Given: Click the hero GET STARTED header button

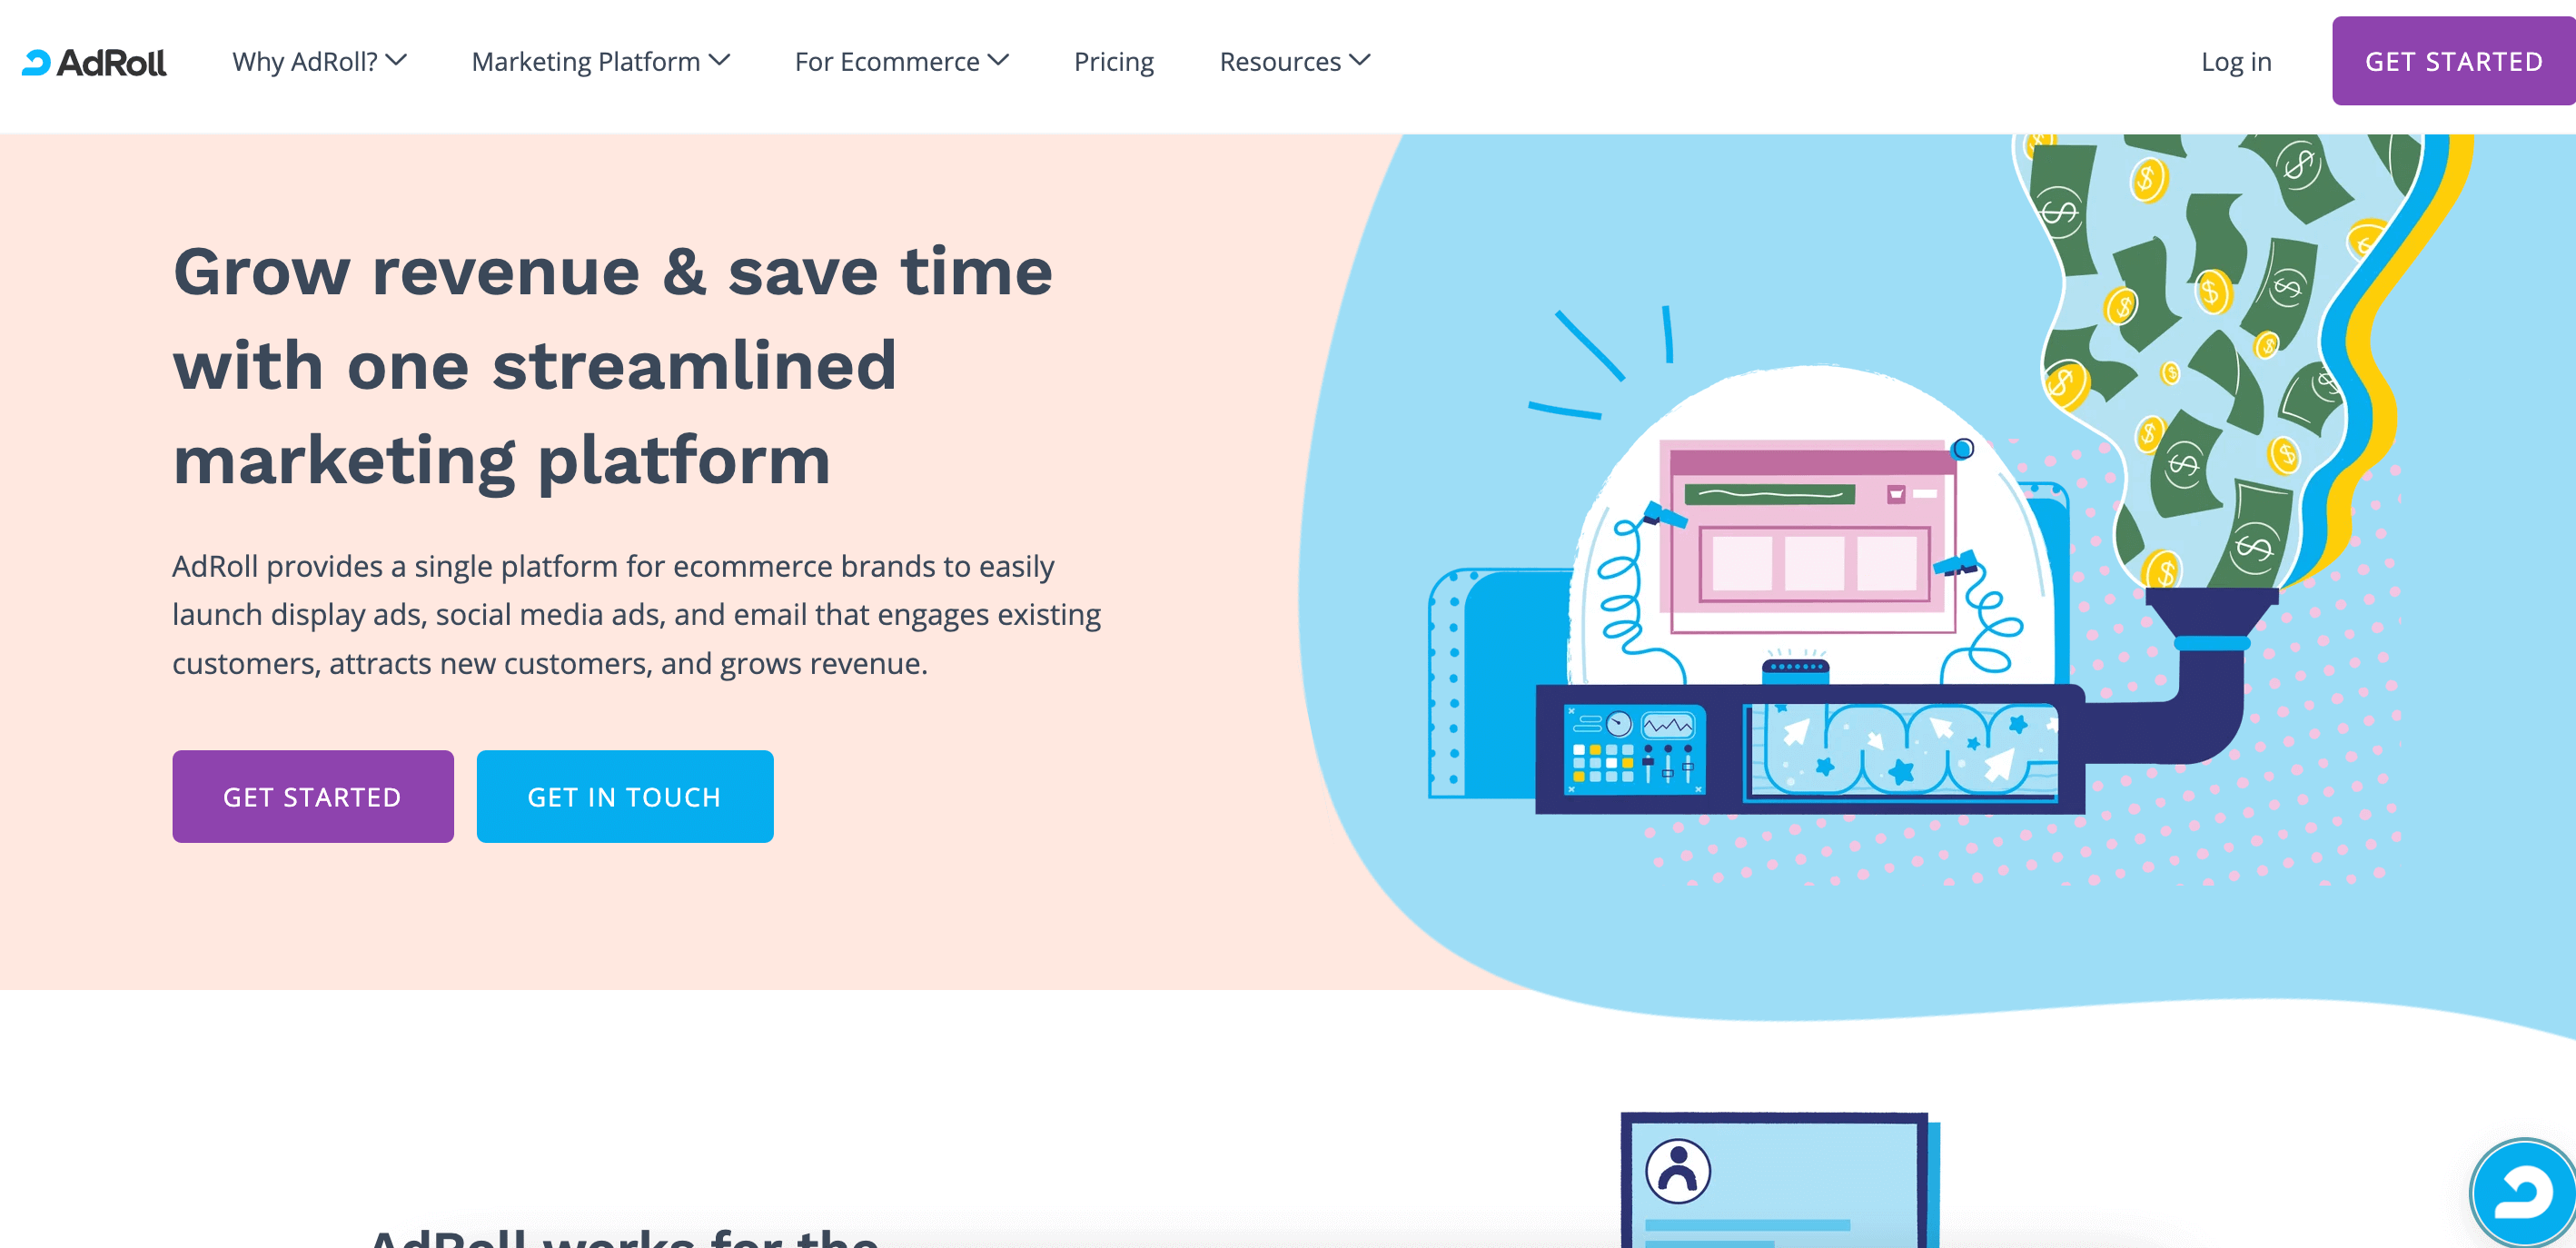Looking at the screenshot, I should pyautogui.click(x=2452, y=63).
